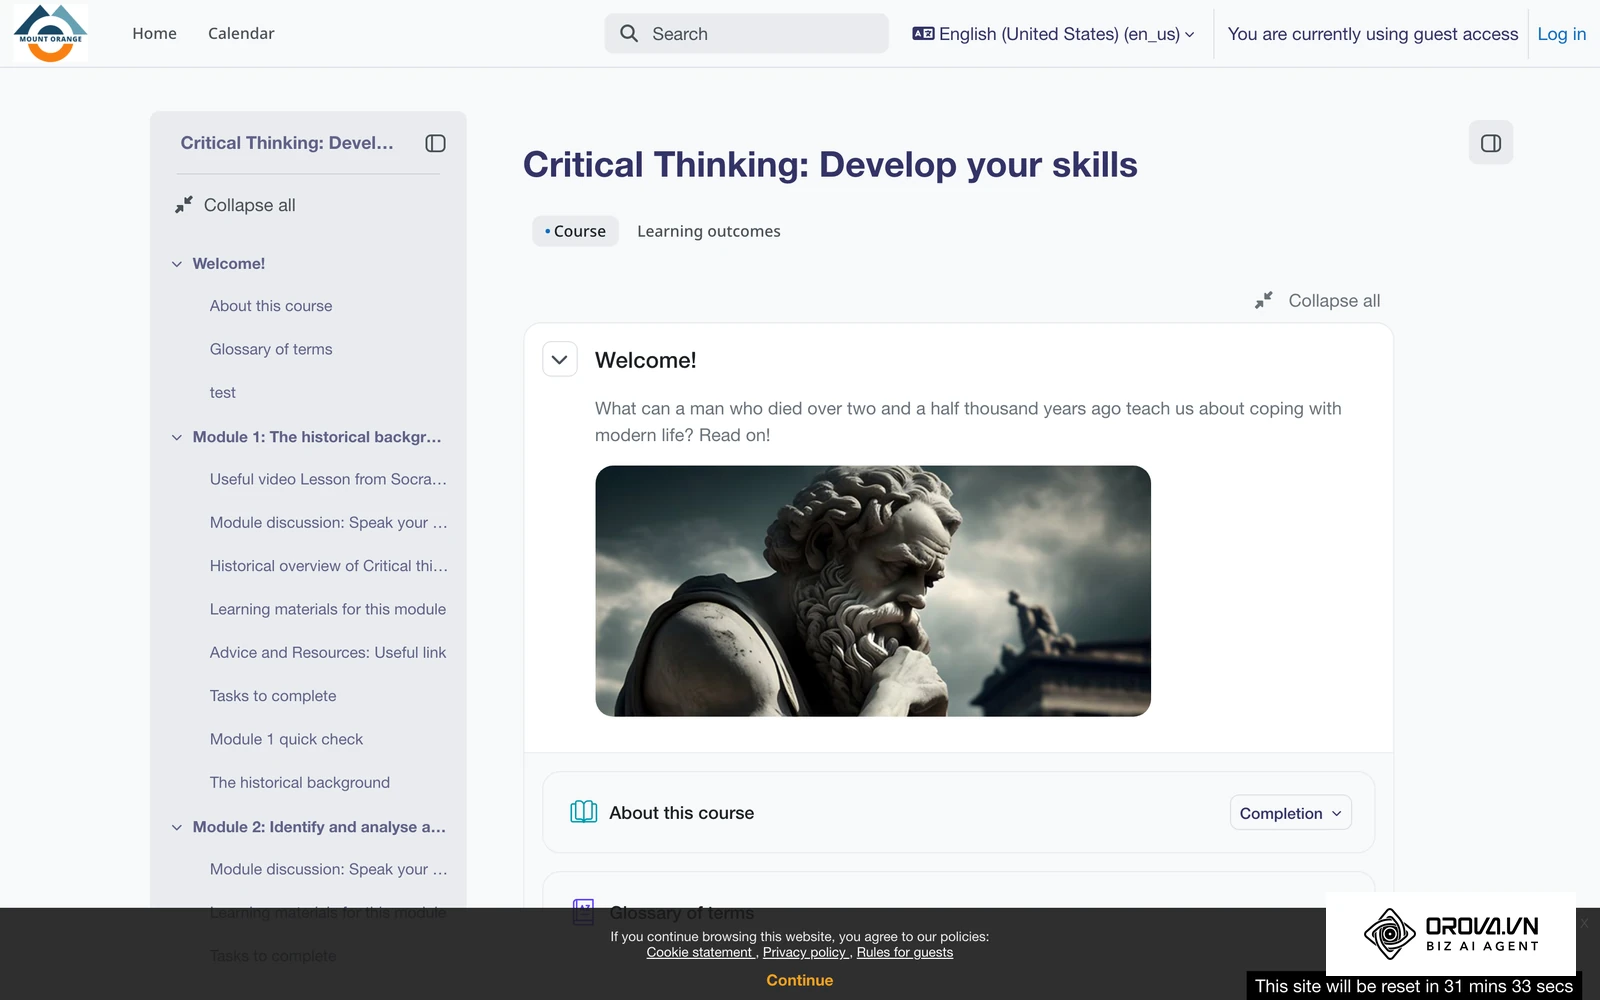This screenshot has height=1000, width=1600.
Task: Click main Collapse all arrows icon
Action: 1264,300
